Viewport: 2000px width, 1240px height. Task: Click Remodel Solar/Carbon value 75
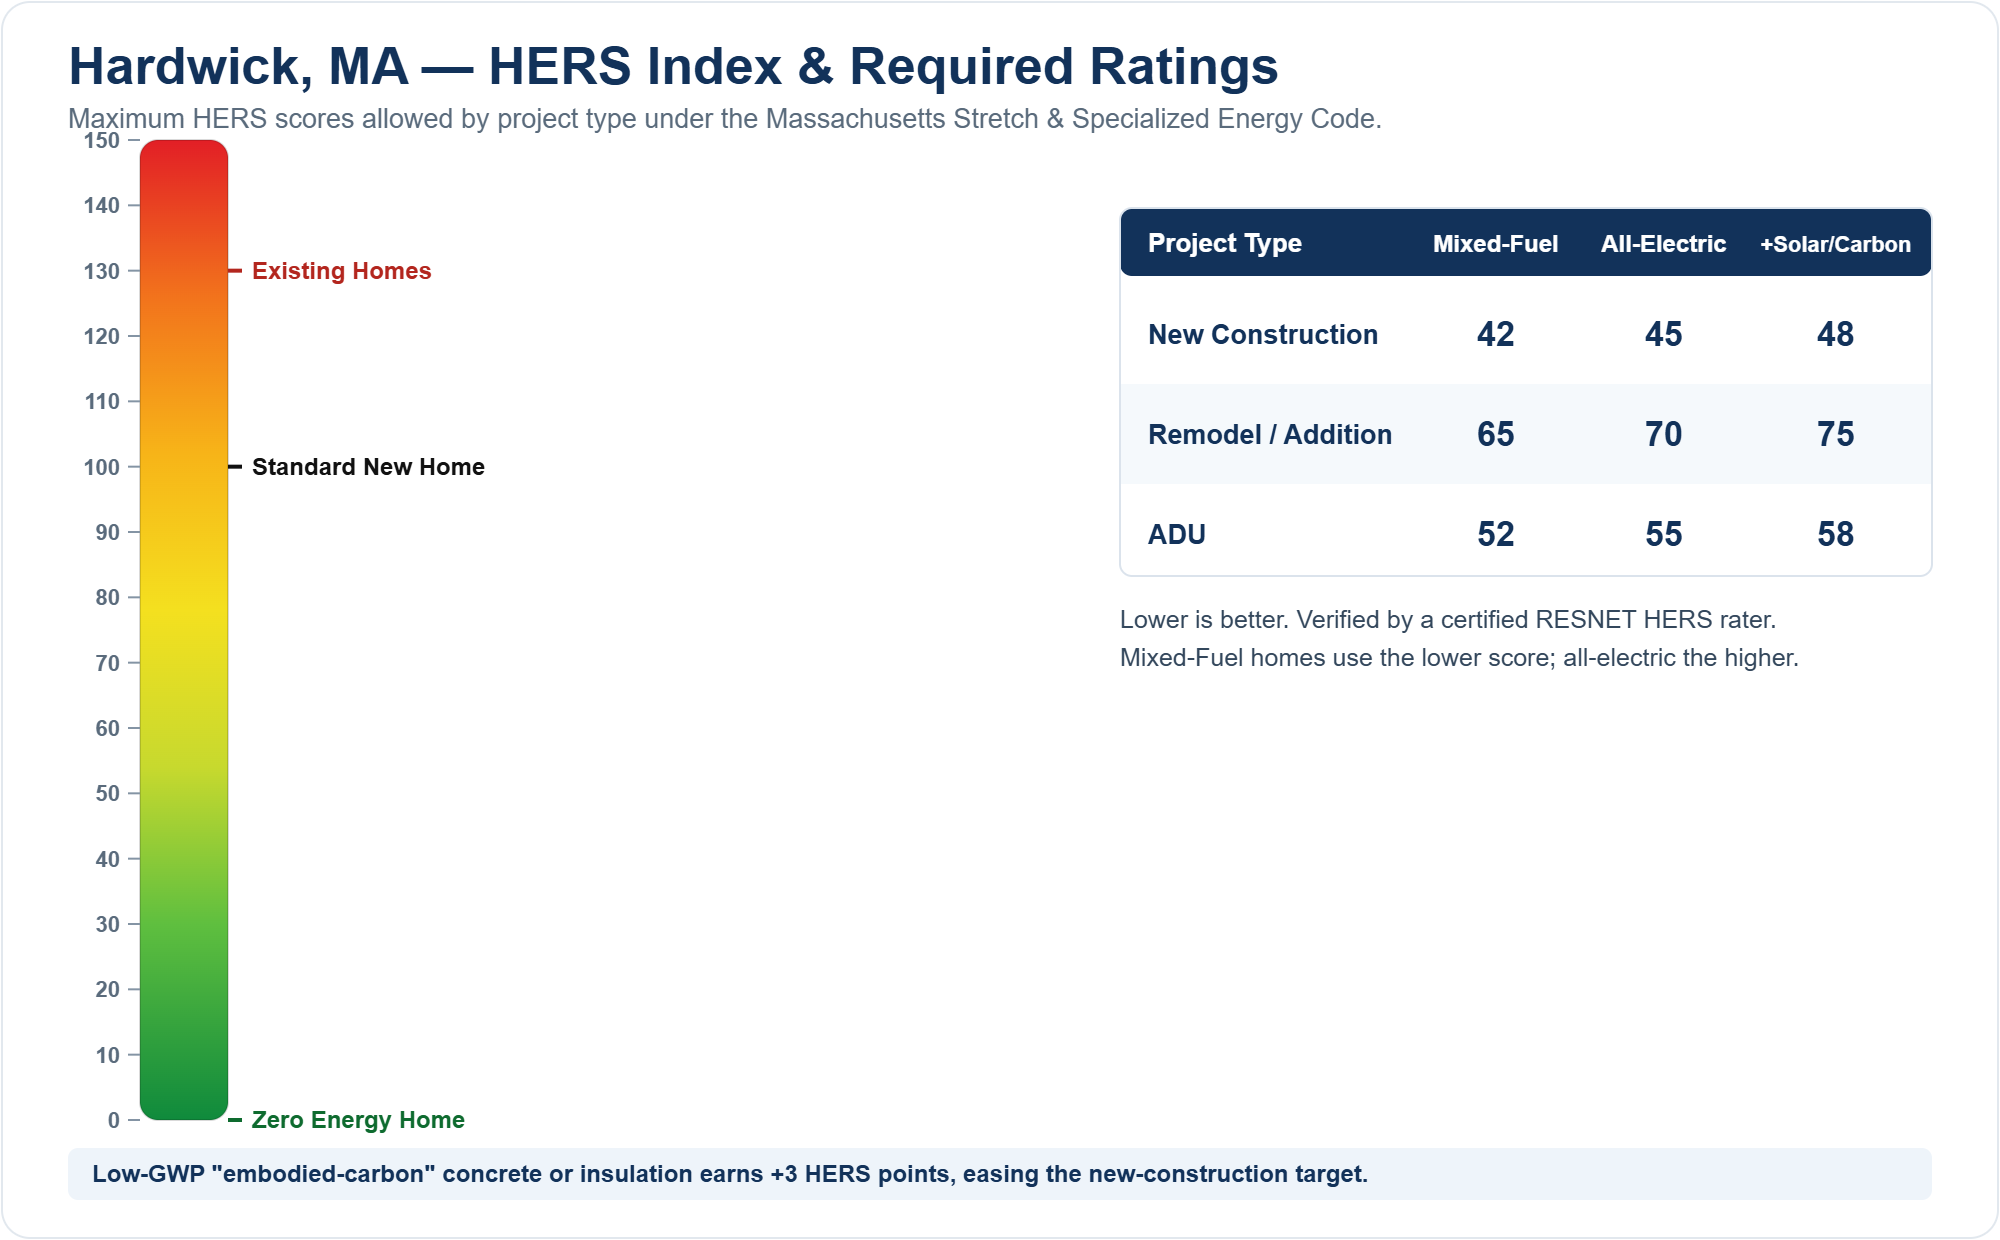point(1836,434)
